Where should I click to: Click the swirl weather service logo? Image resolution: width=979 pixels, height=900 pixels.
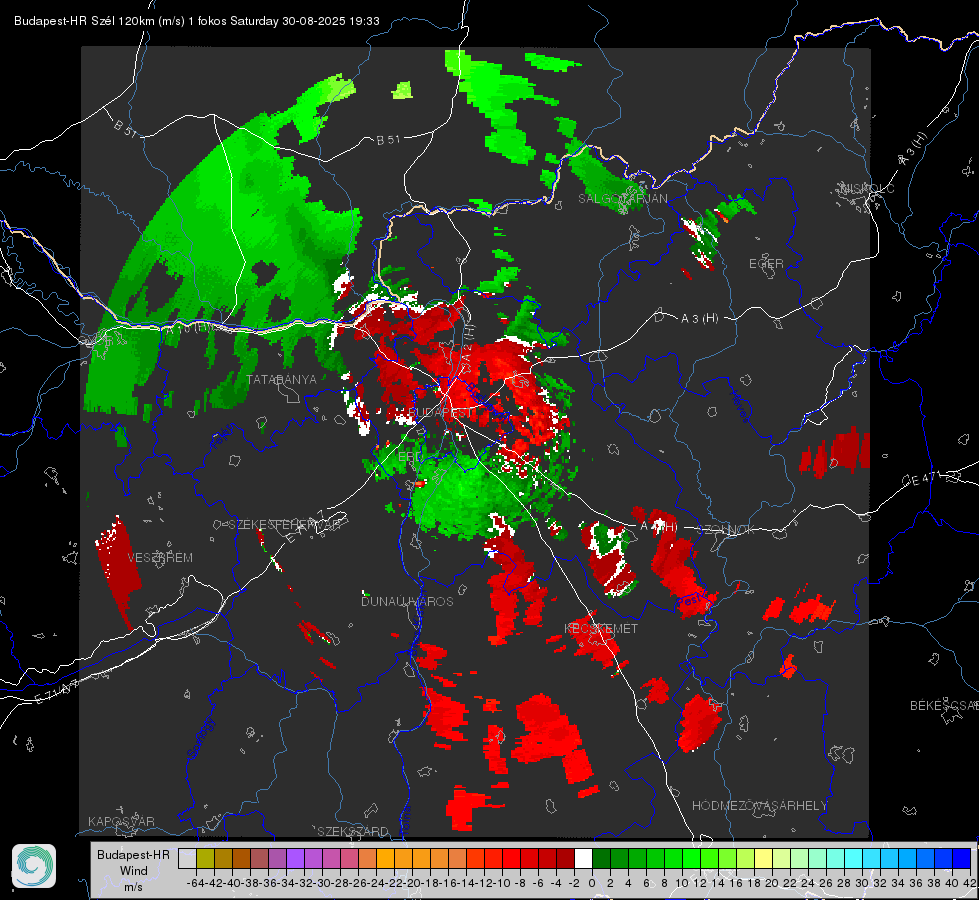click(x=34, y=866)
